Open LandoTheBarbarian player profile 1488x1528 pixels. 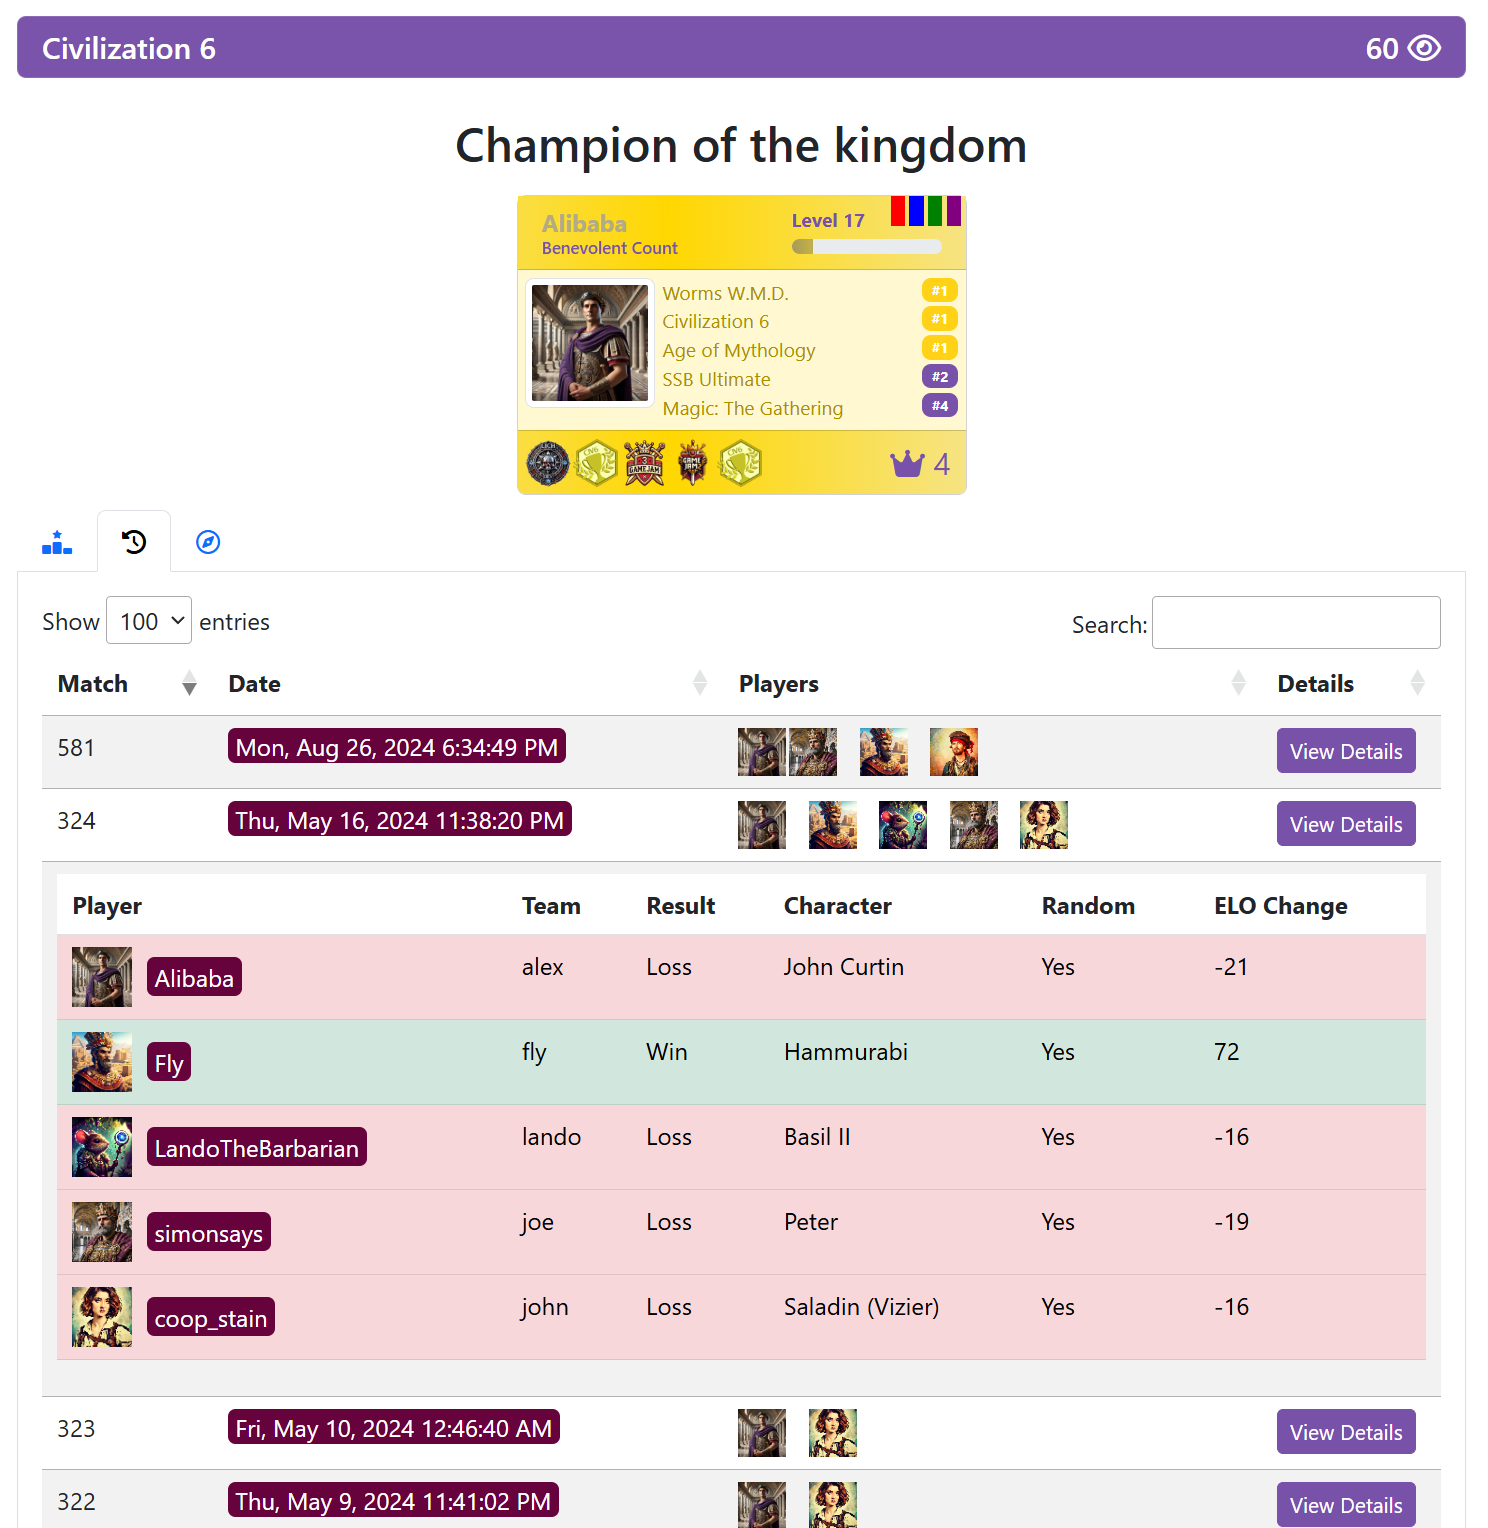(x=257, y=1147)
